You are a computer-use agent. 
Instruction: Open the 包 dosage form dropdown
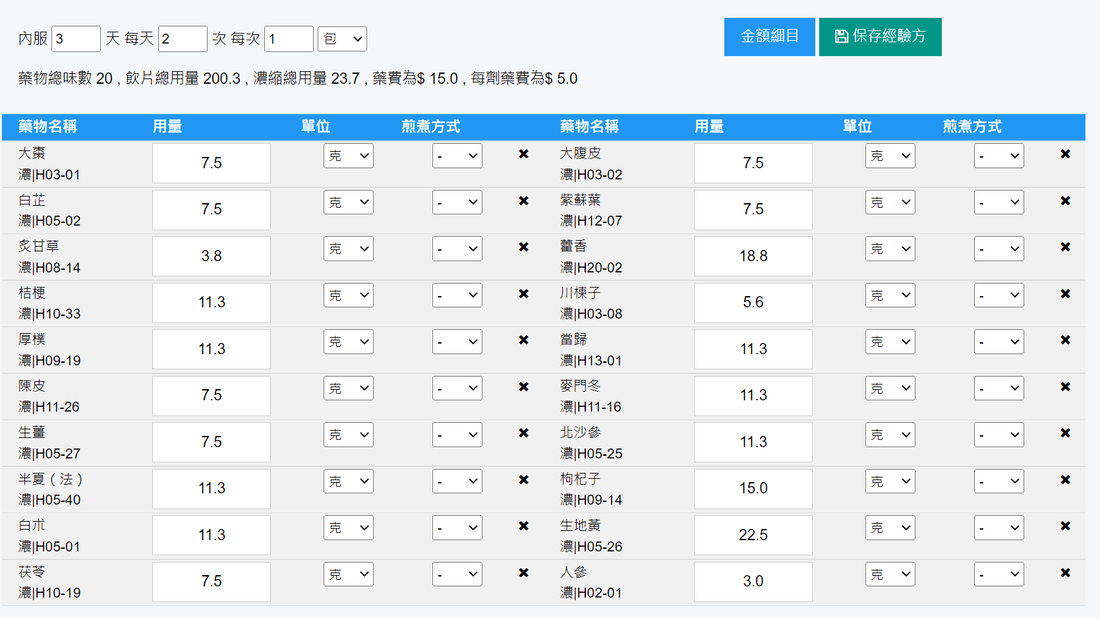click(x=342, y=39)
